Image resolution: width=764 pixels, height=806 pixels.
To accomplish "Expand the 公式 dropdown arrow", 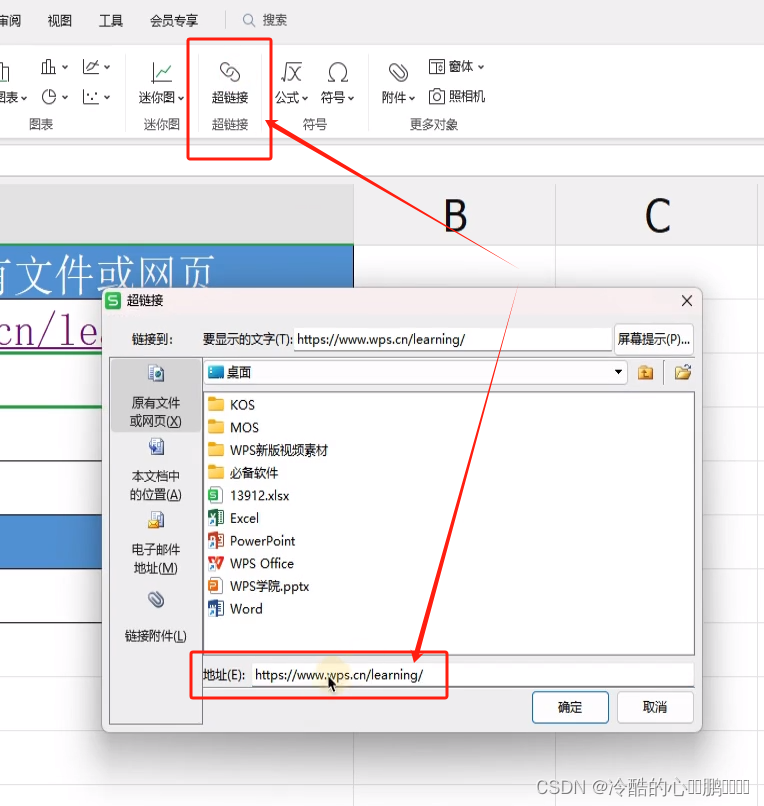I will tap(305, 98).
